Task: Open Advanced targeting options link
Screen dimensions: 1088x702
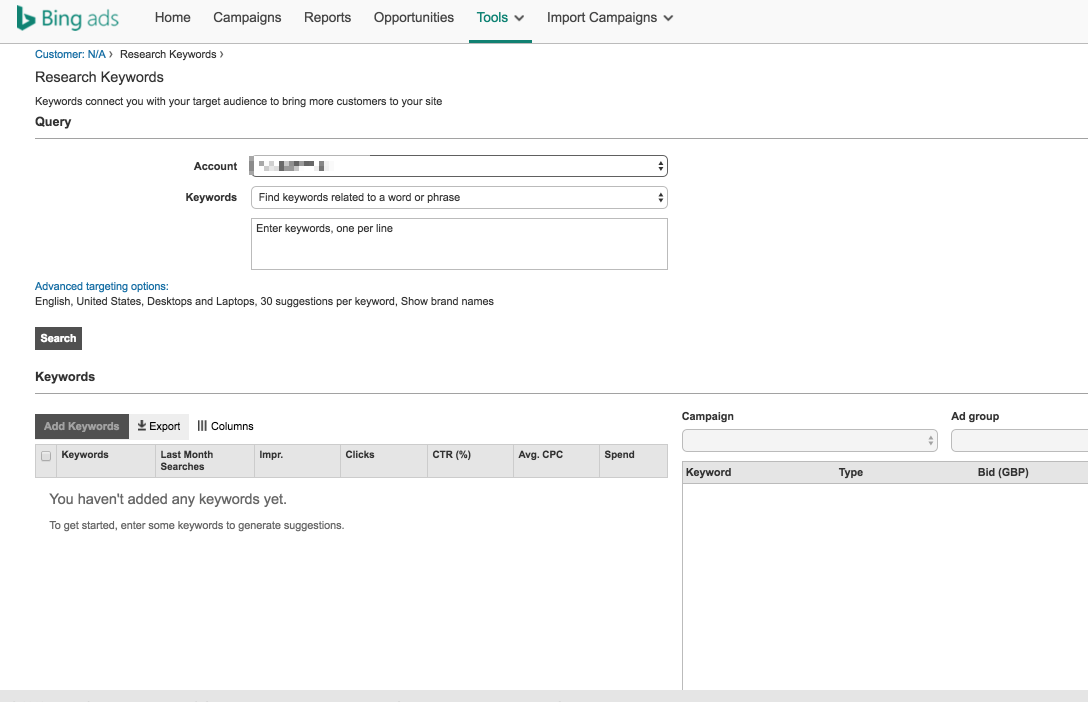Action: [x=102, y=286]
